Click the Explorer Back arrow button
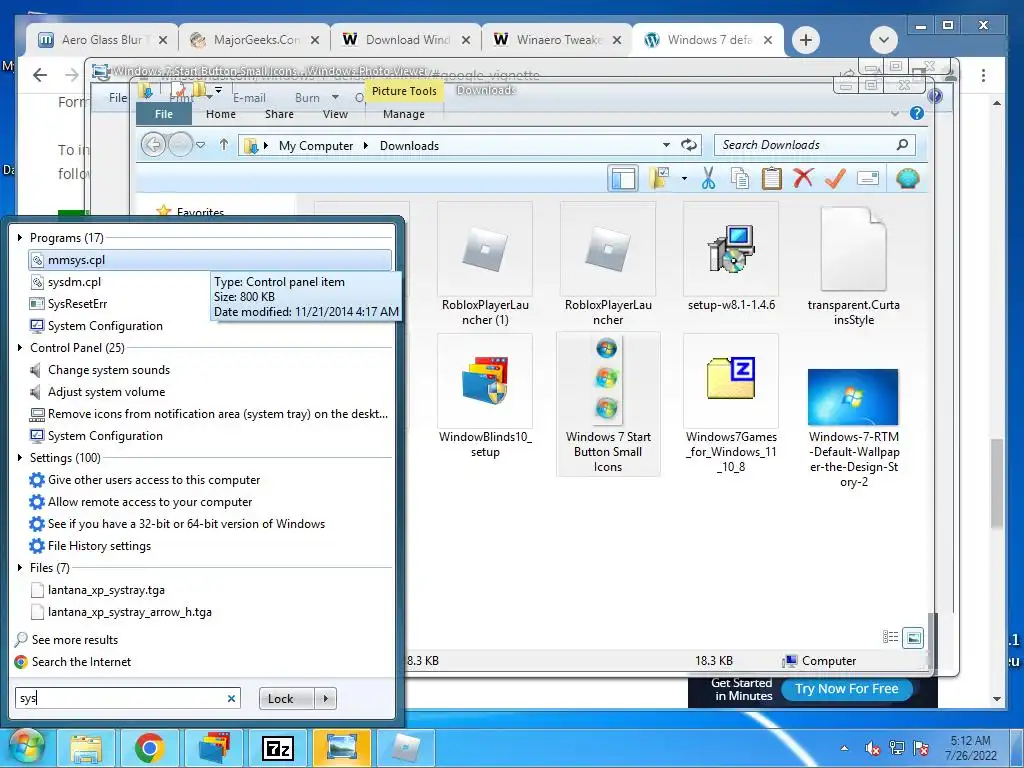Screen dimensions: 1024x768 tap(153, 144)
